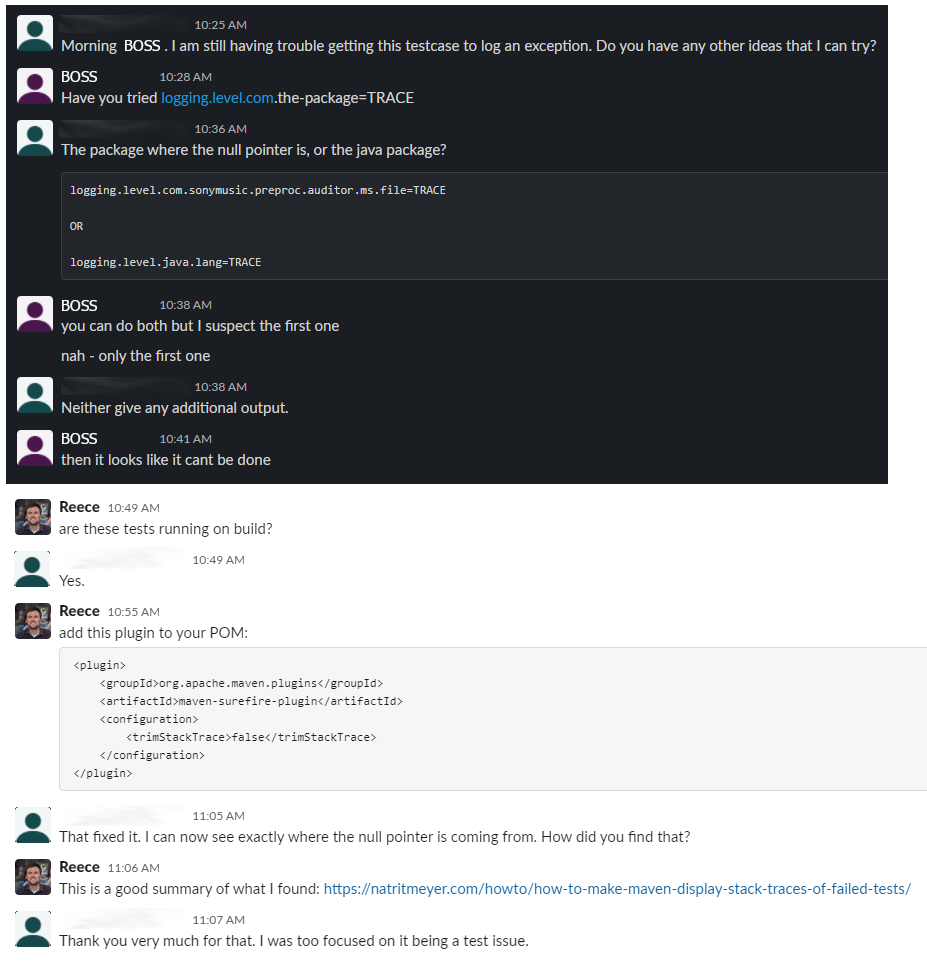Click the teal avatar at the 10:36 AM message
Screen dimensions: 927x965
coord(34,138)
